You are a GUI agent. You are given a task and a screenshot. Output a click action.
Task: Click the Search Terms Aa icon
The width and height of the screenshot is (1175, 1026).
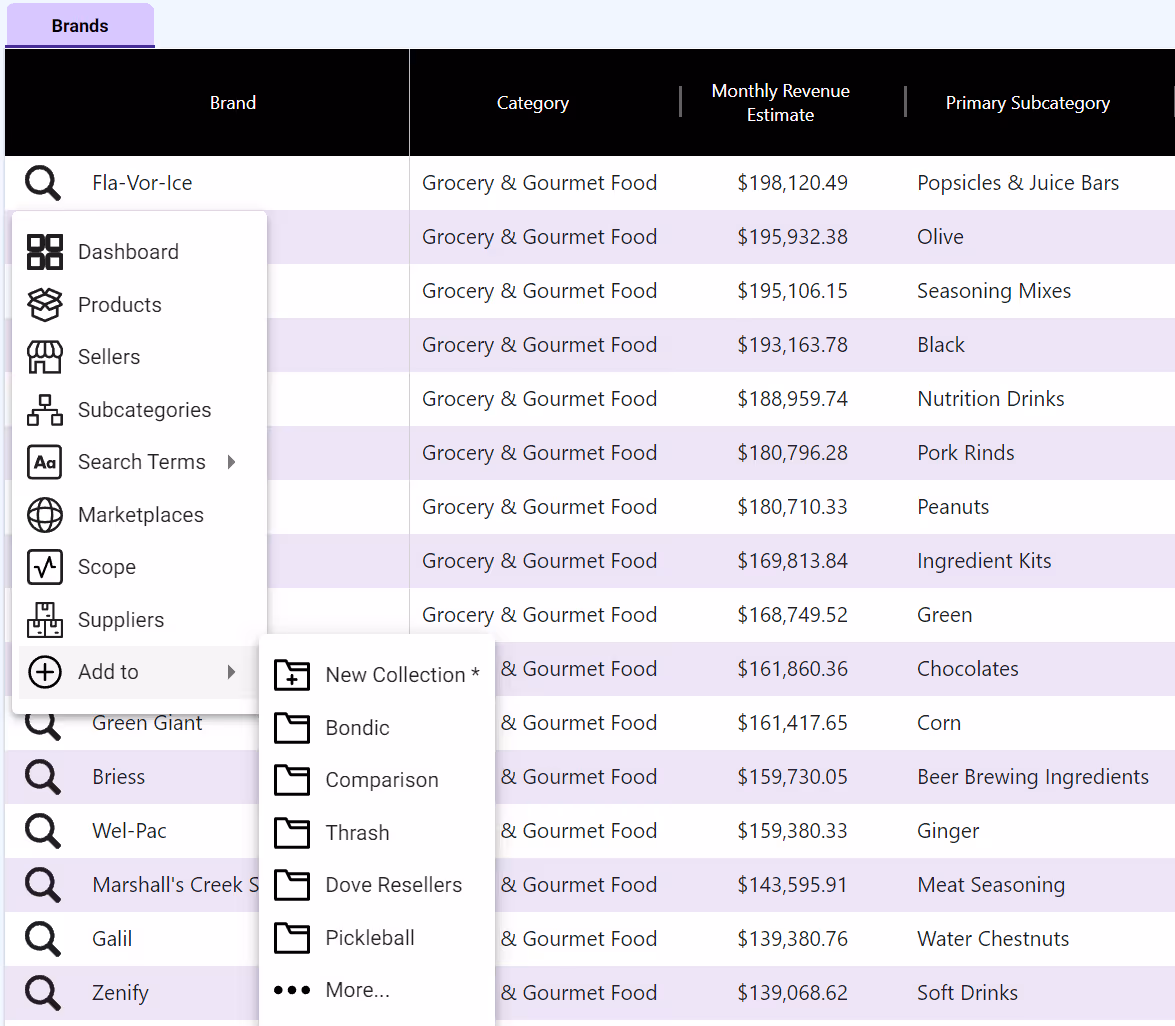(45, 462)
